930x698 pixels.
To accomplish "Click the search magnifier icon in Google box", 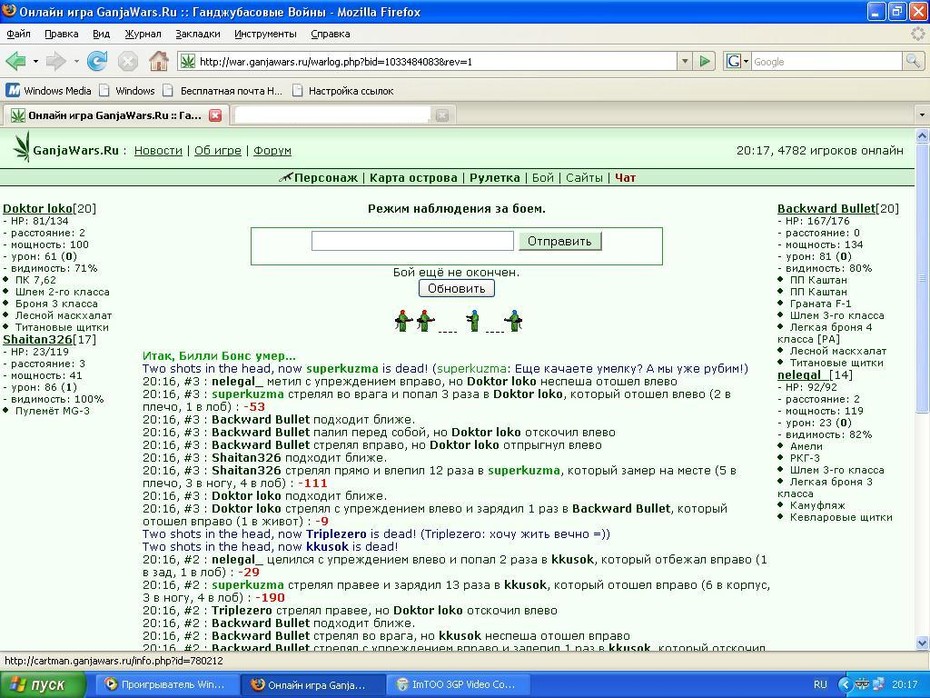I will click(x=913, y=61).
